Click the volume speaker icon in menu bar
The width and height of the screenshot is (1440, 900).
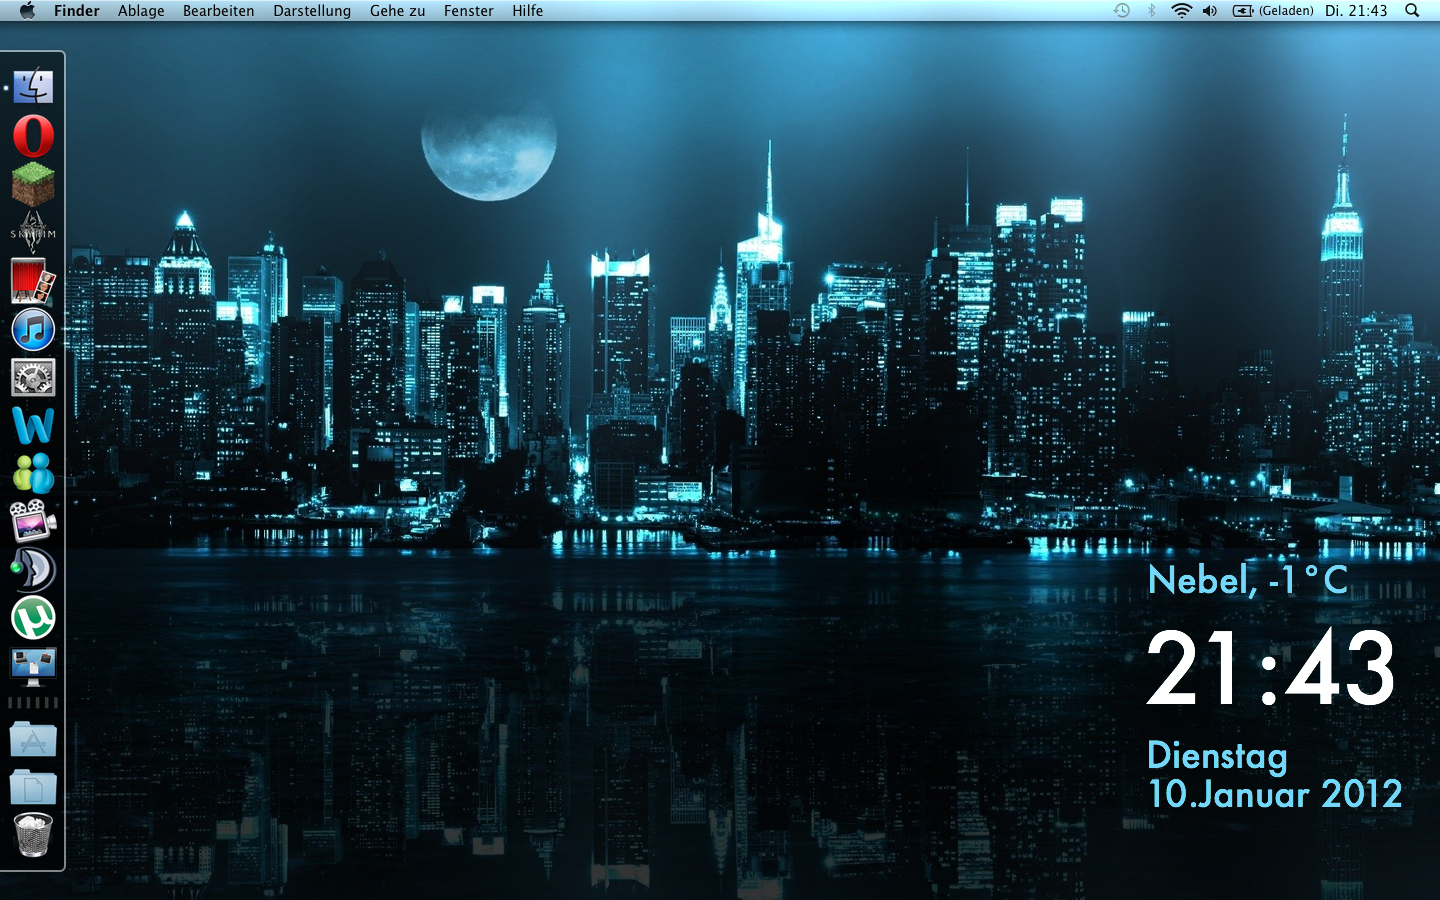(x=1210, y=11)
